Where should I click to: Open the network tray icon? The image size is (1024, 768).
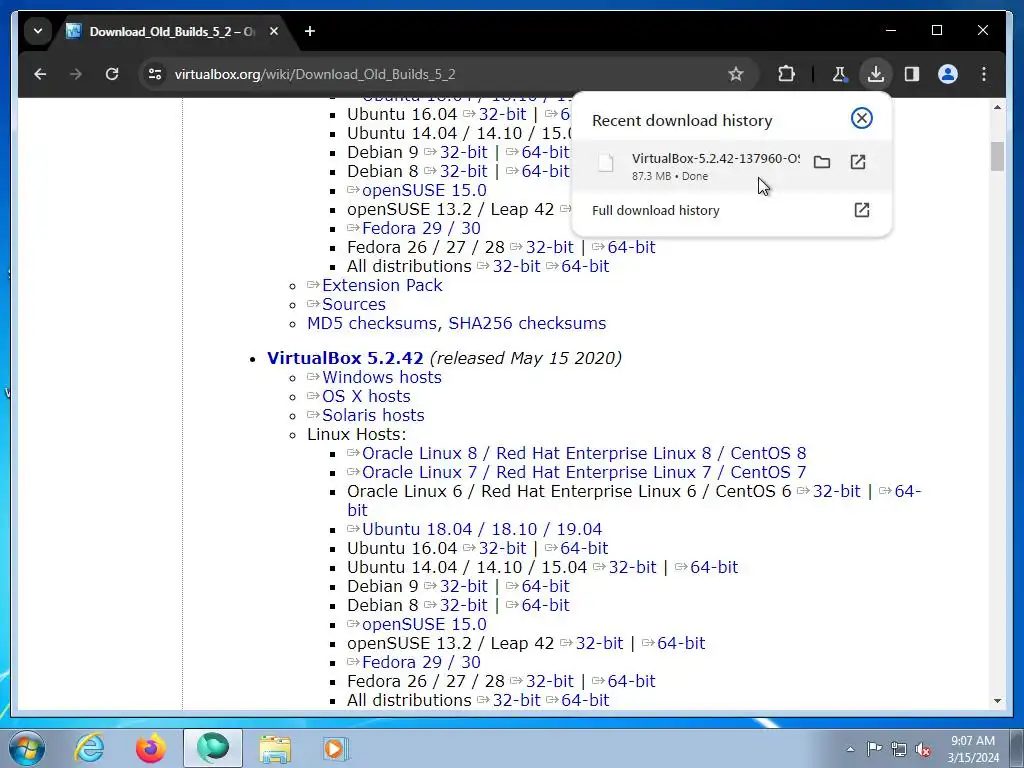(899, 749)
